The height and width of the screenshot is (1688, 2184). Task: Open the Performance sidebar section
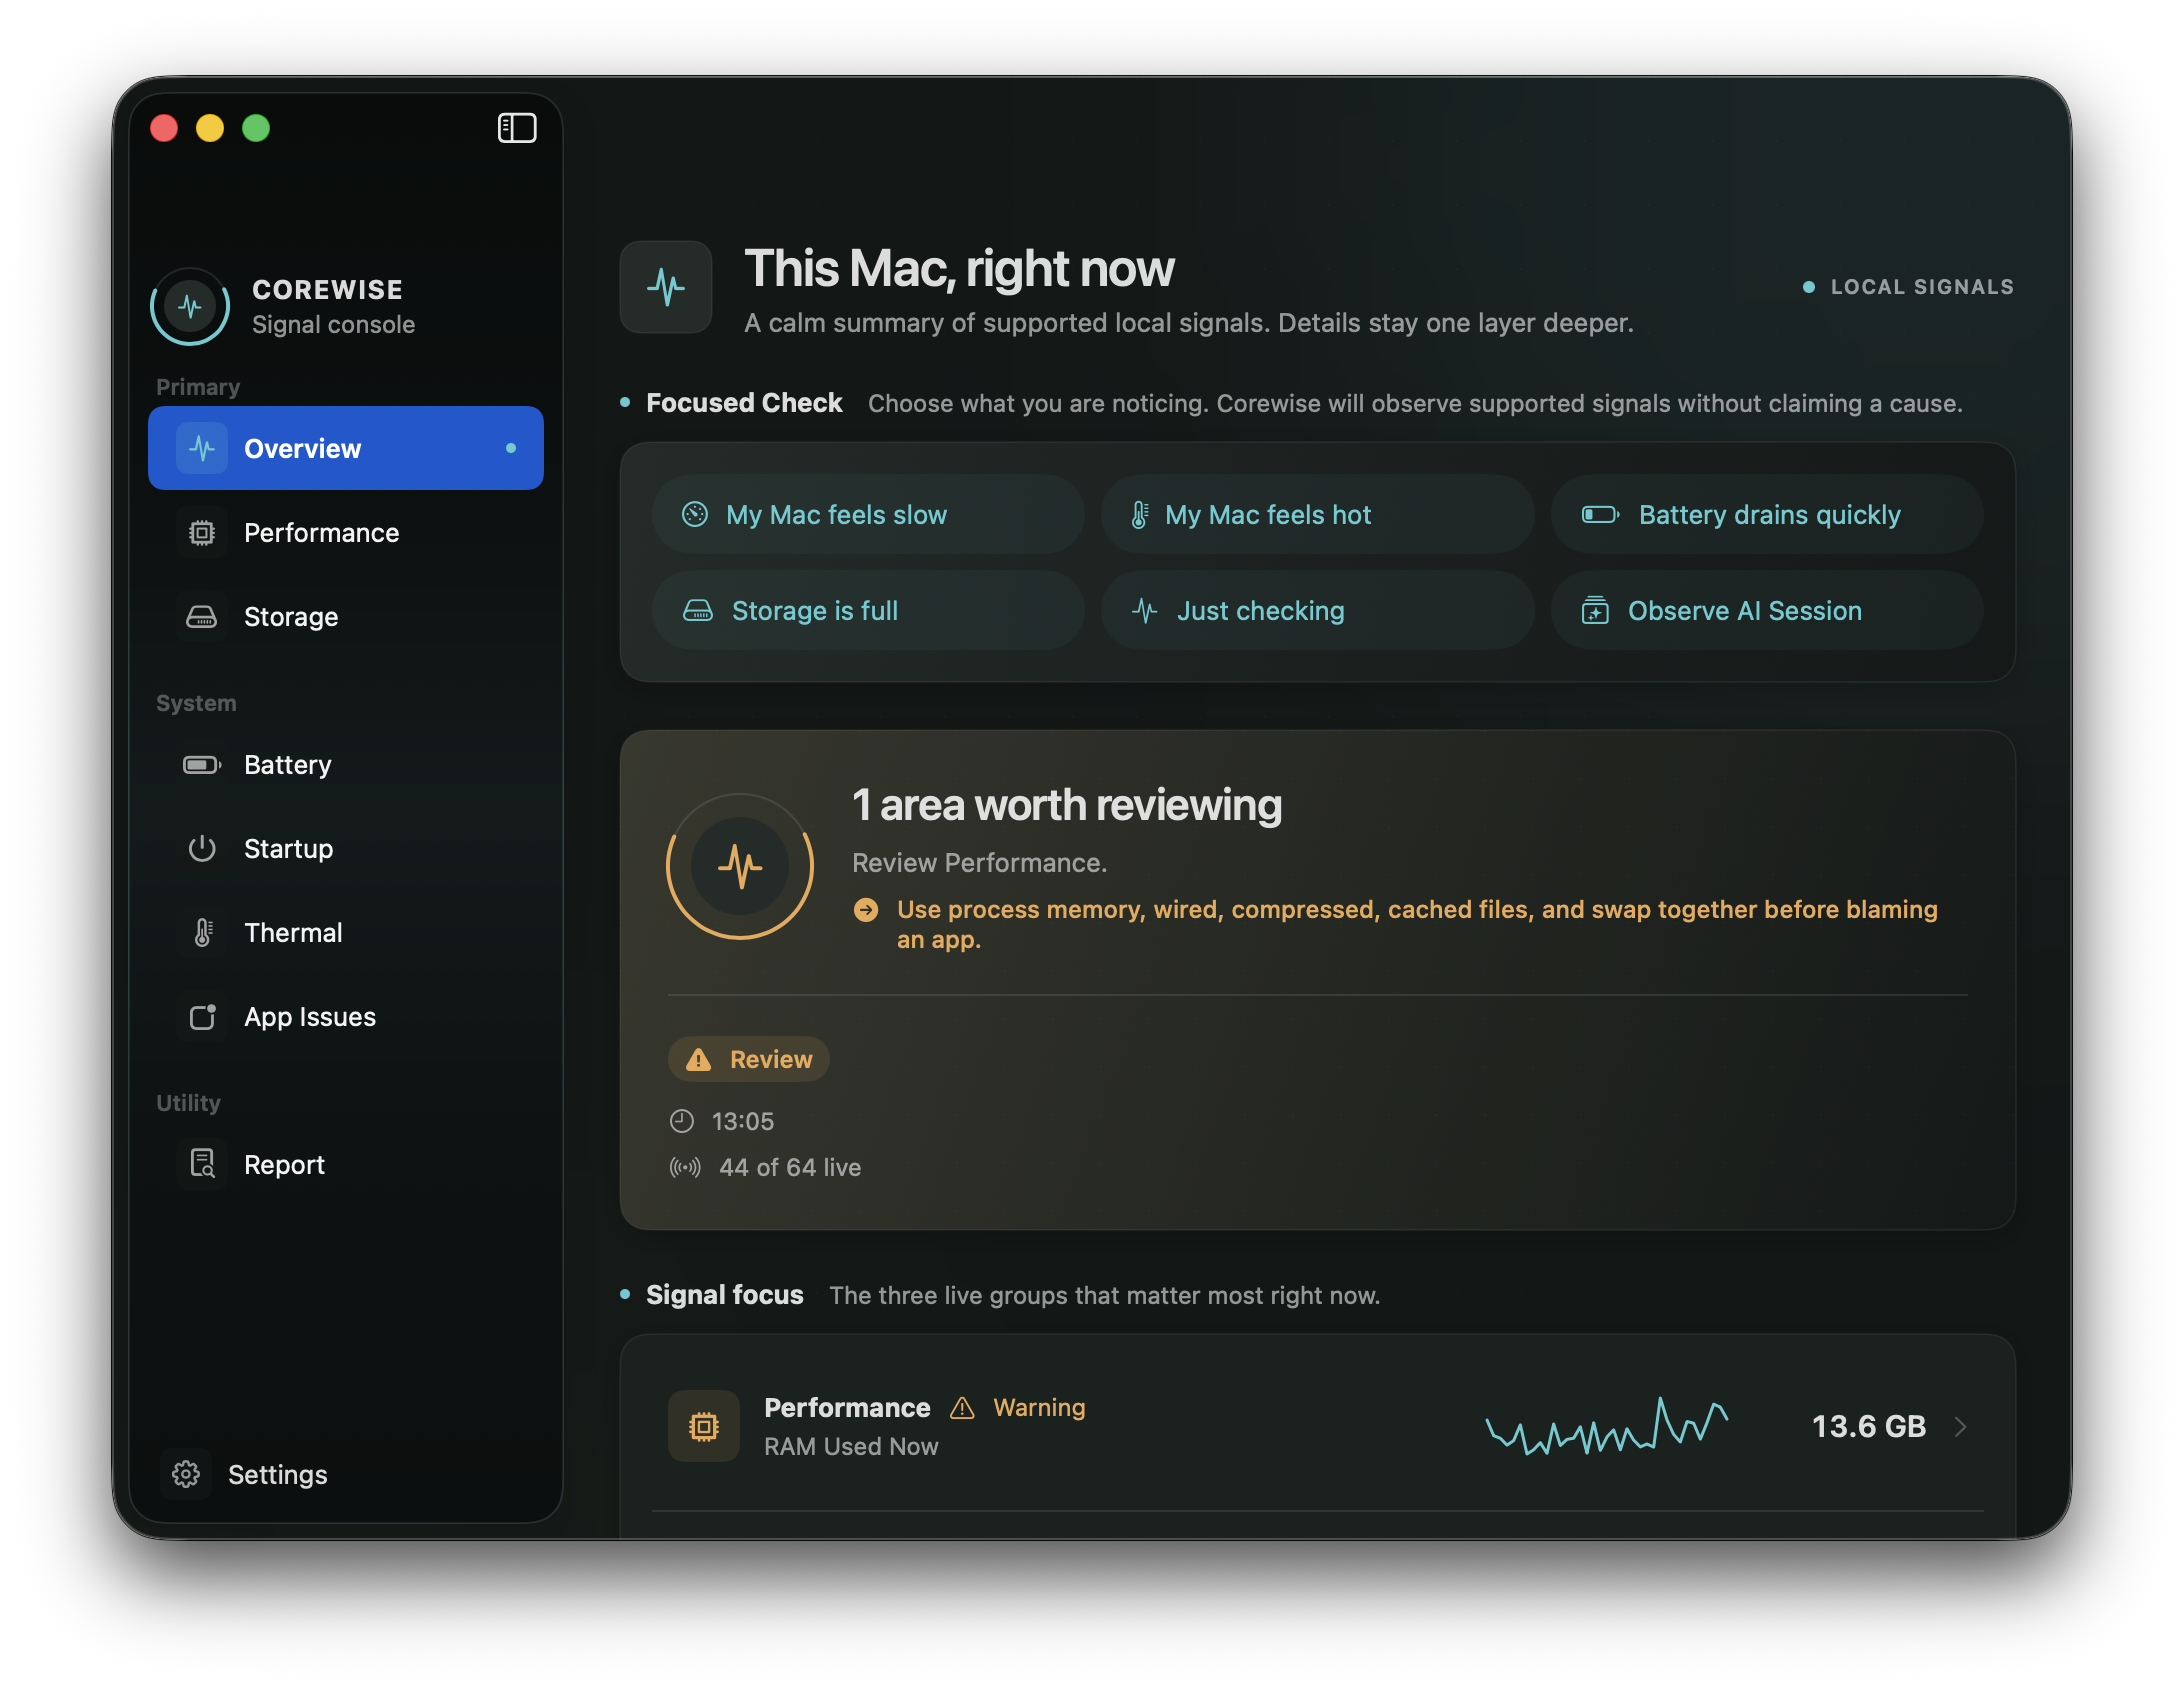point(346,533)
